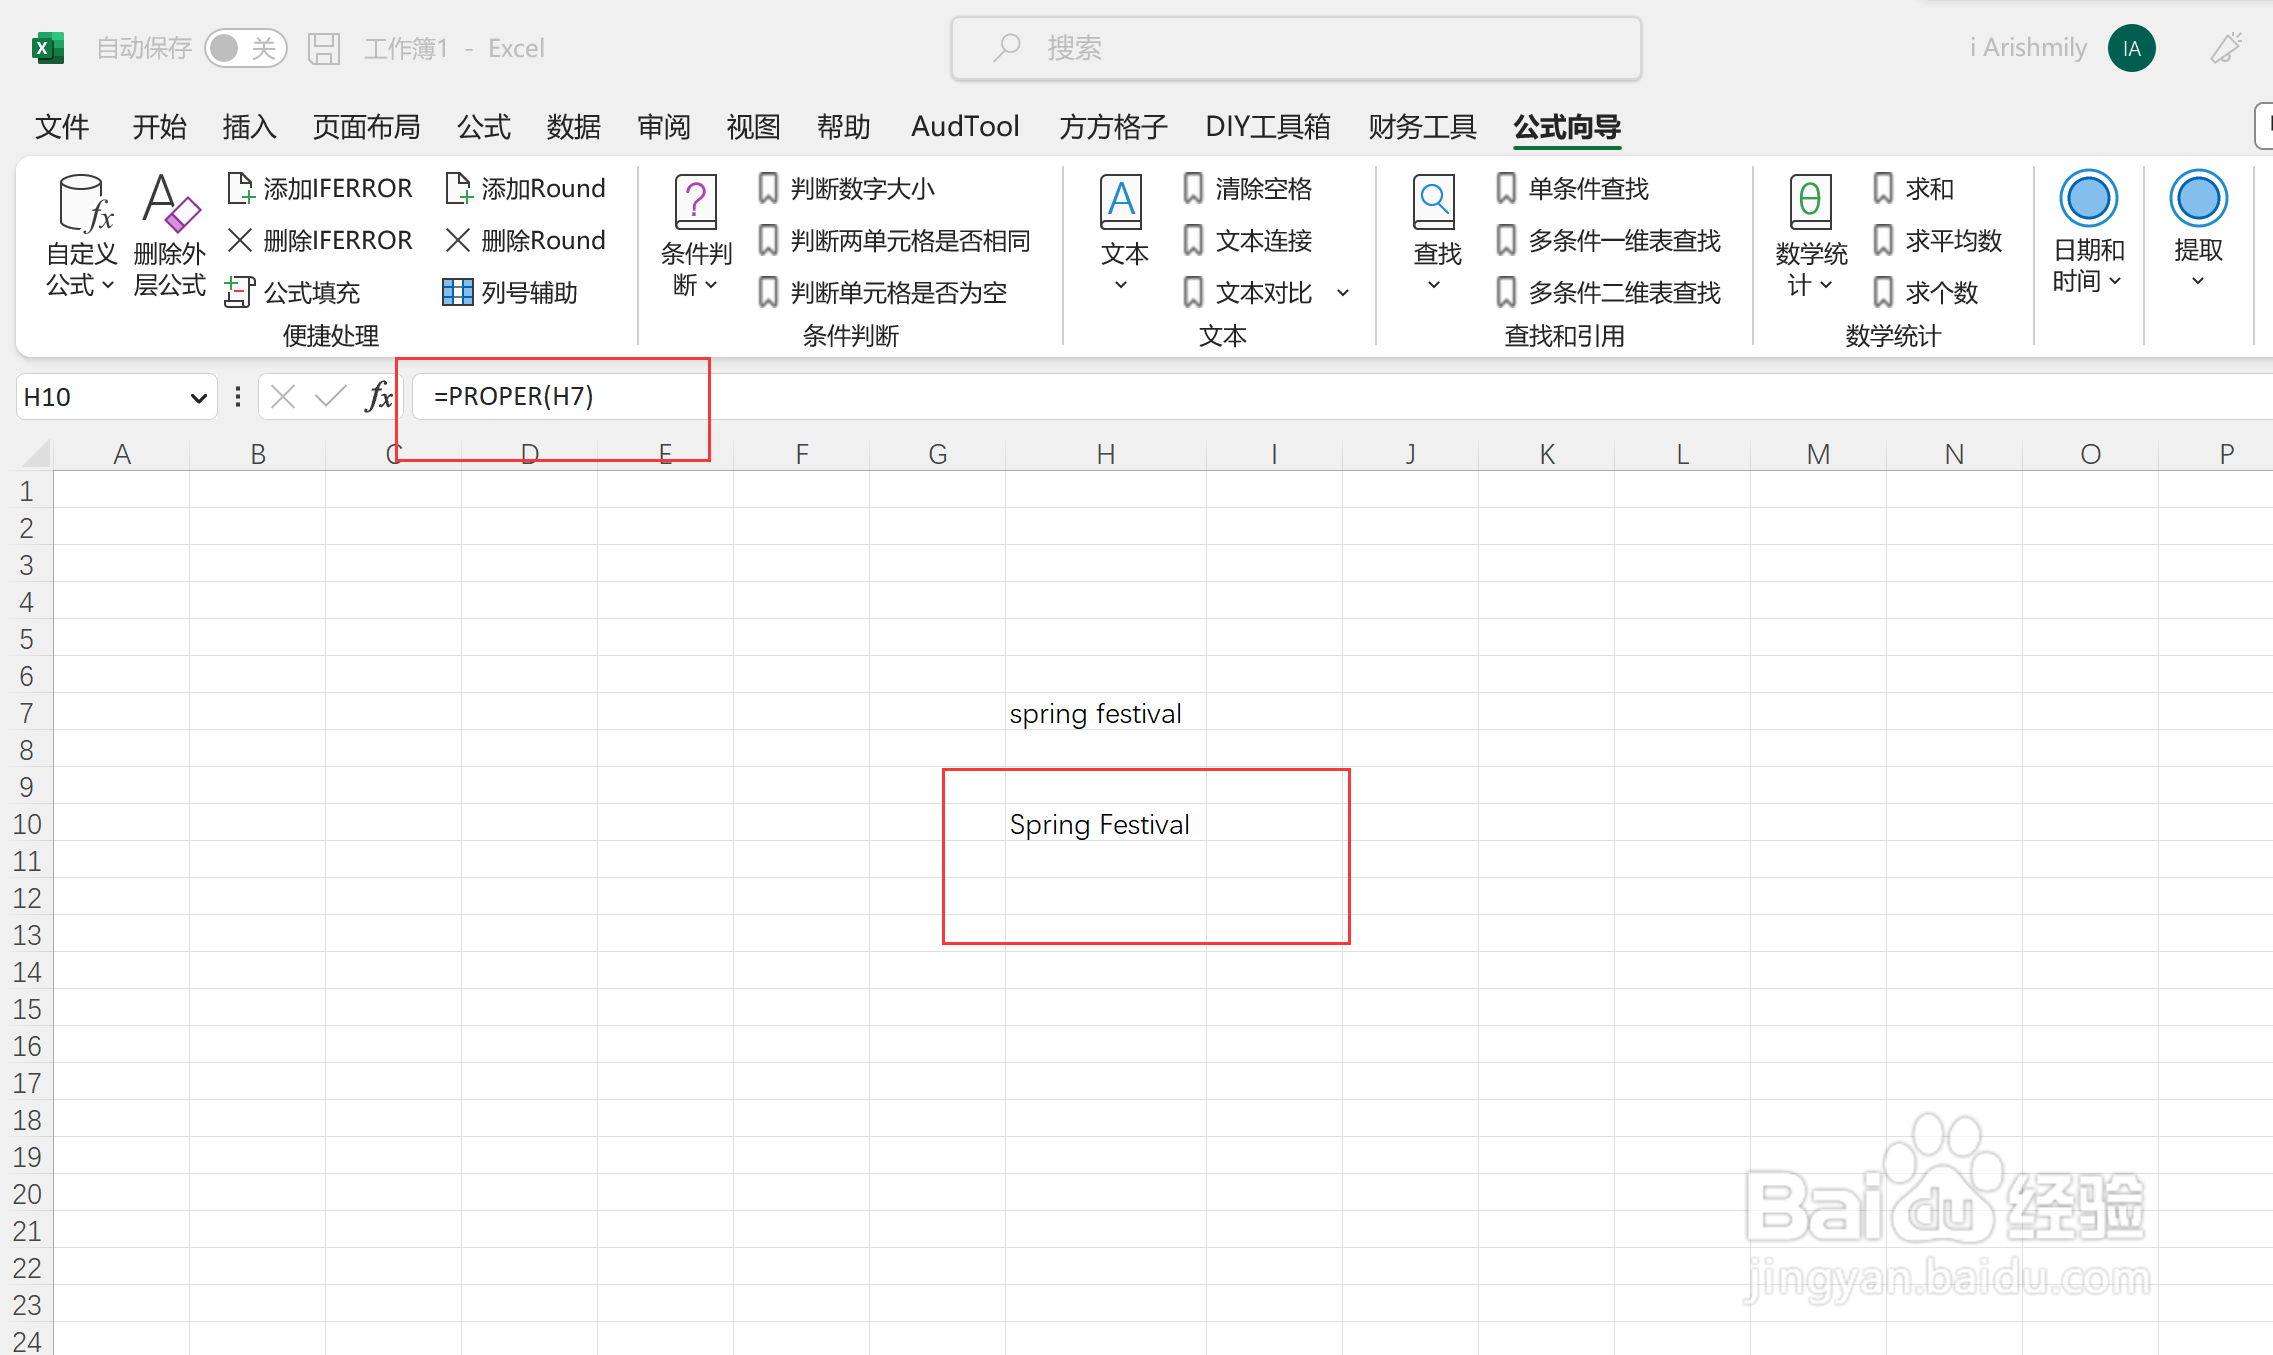Screen dimensions: 2273x1355
Task: Click the select-all corner triangle
Action: click(35, 454)
